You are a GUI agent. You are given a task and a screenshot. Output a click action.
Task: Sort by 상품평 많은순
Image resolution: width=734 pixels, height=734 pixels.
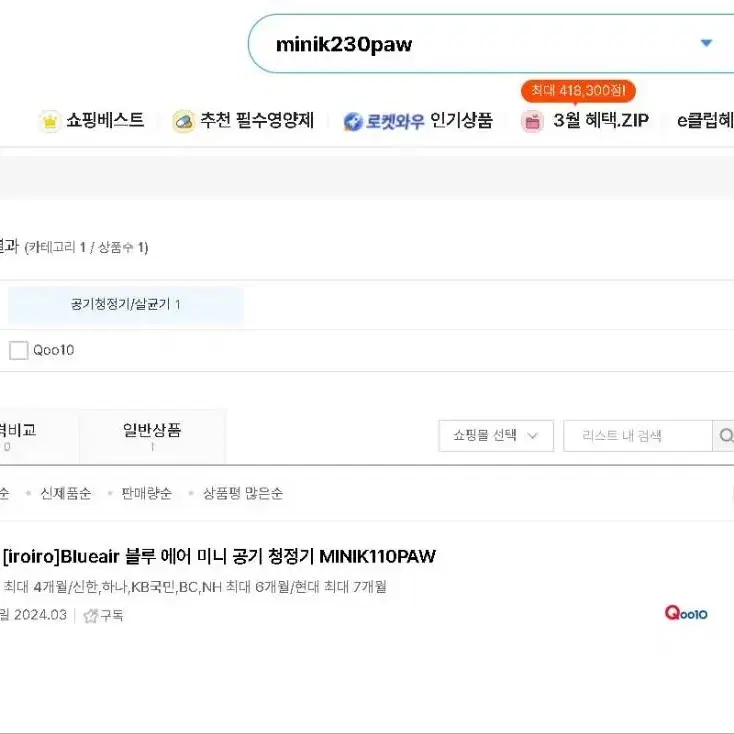[x=242, y=493]
